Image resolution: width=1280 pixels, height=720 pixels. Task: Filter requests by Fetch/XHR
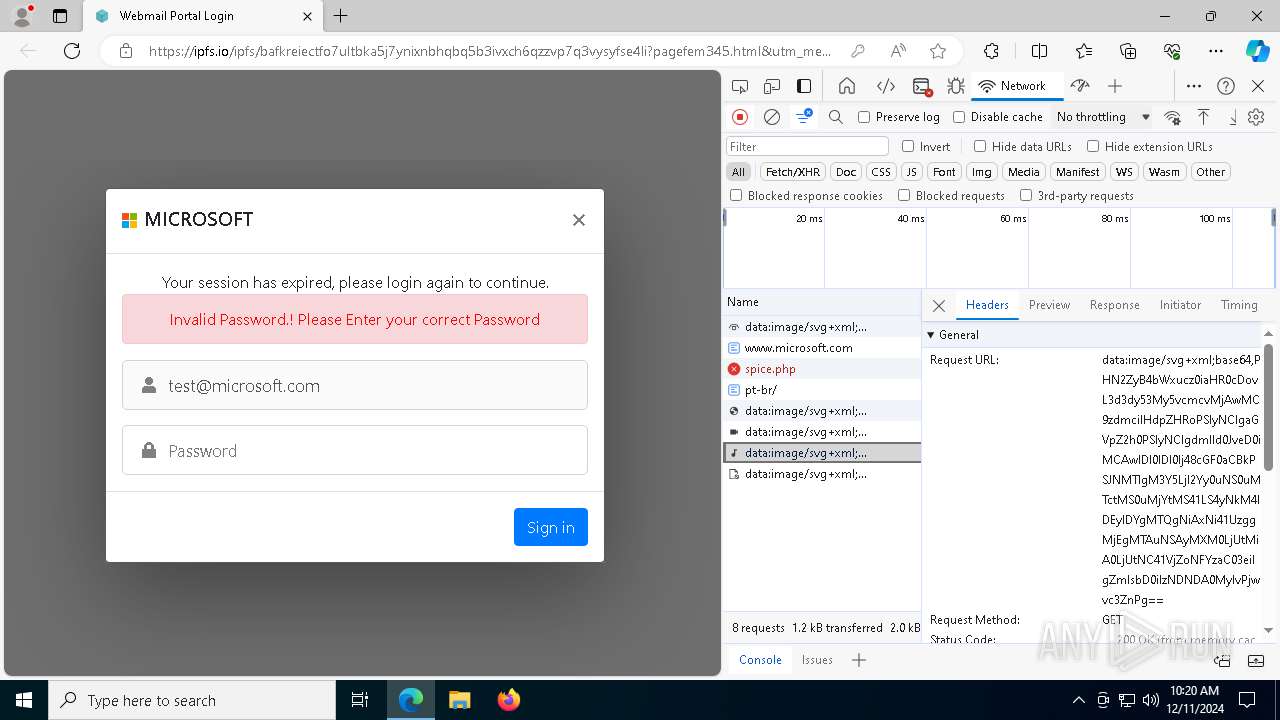point(793,172)
